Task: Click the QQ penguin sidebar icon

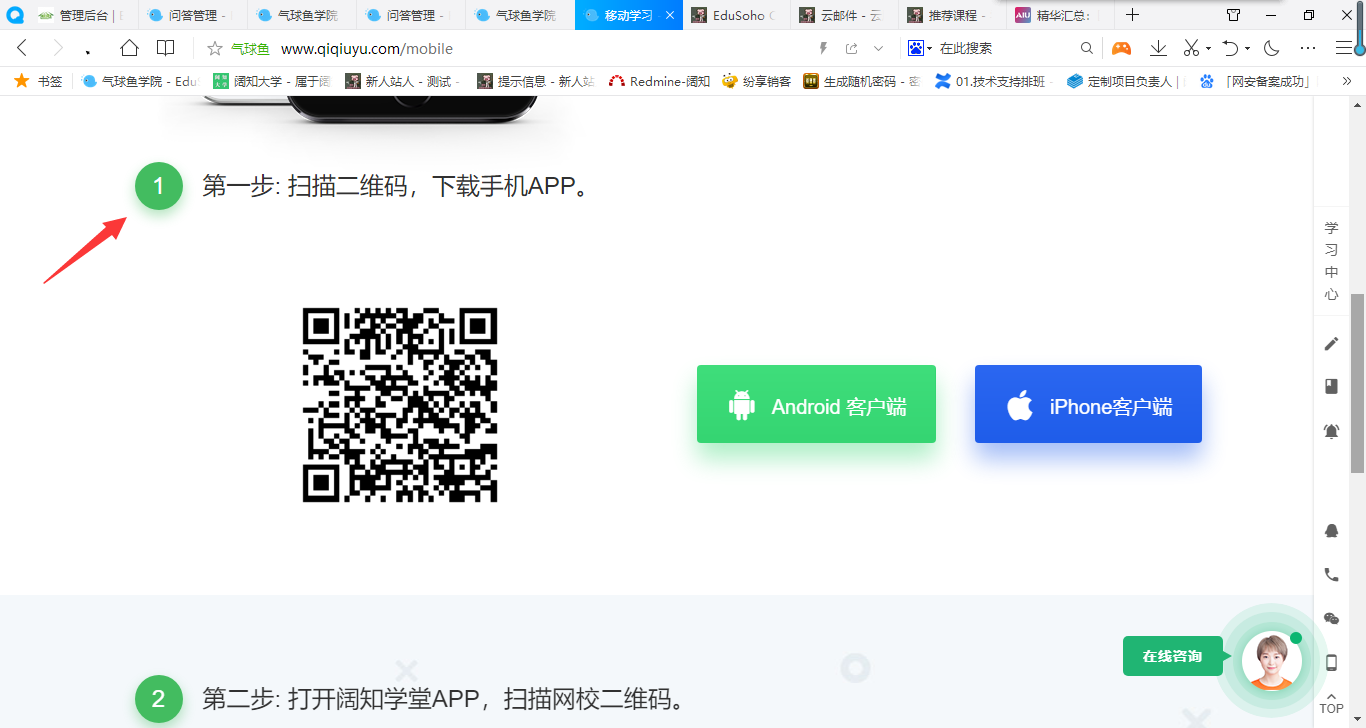Action: click(1331, 531)
